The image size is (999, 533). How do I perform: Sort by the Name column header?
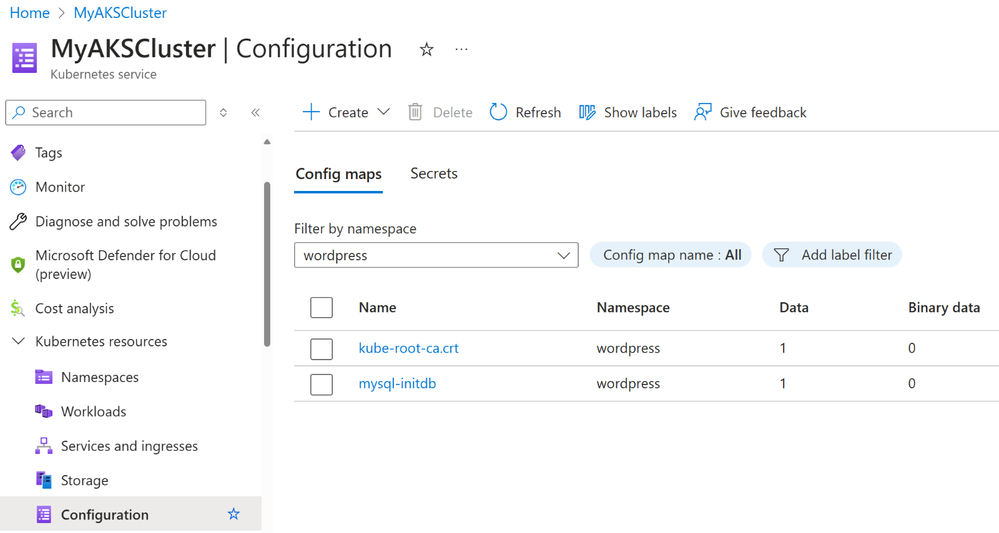coord(377,308)
